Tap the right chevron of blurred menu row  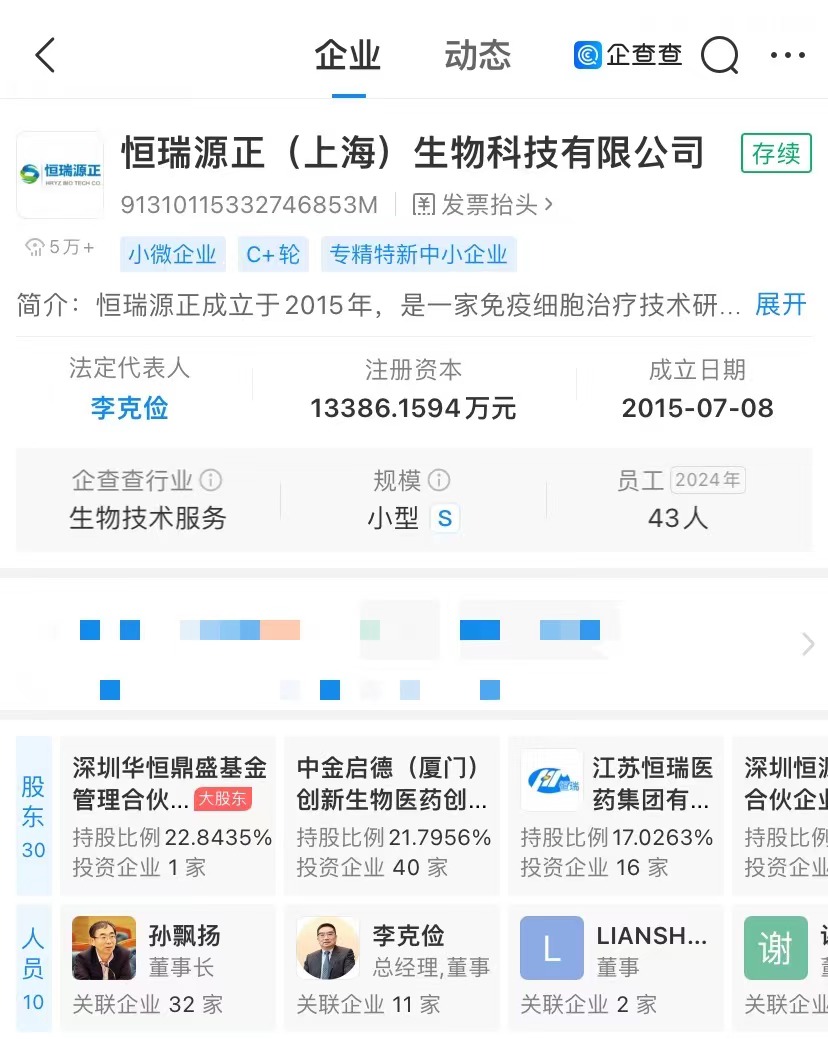(807, 643)
